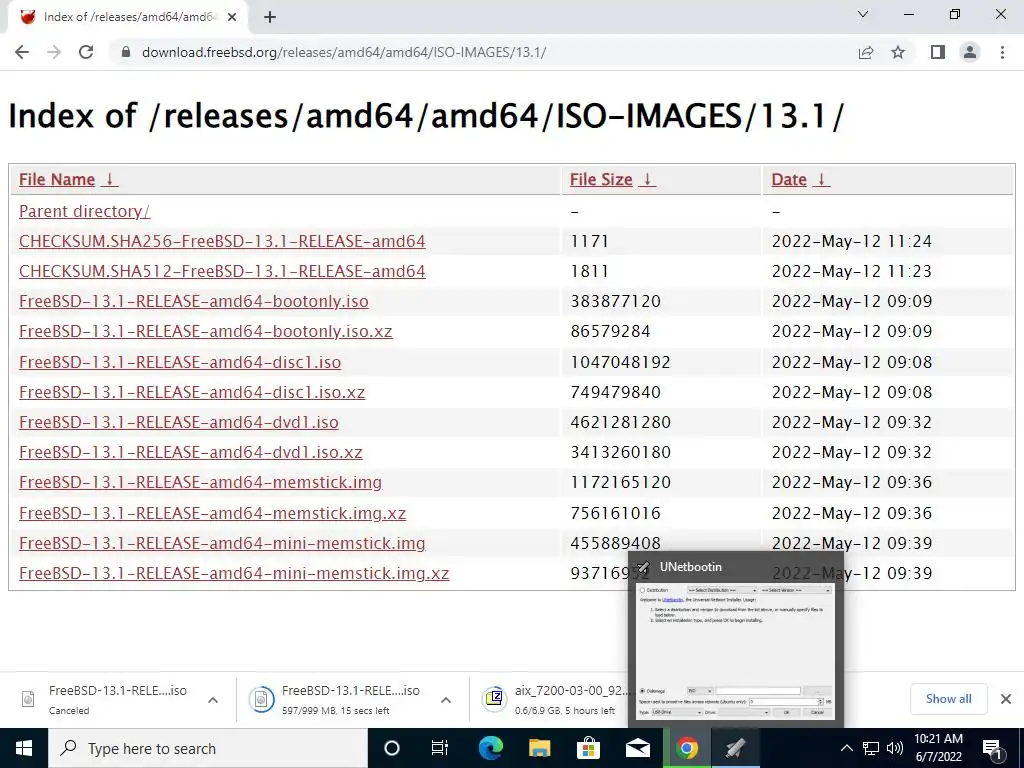Open File Explorer from the taskbar

point(539,748)
